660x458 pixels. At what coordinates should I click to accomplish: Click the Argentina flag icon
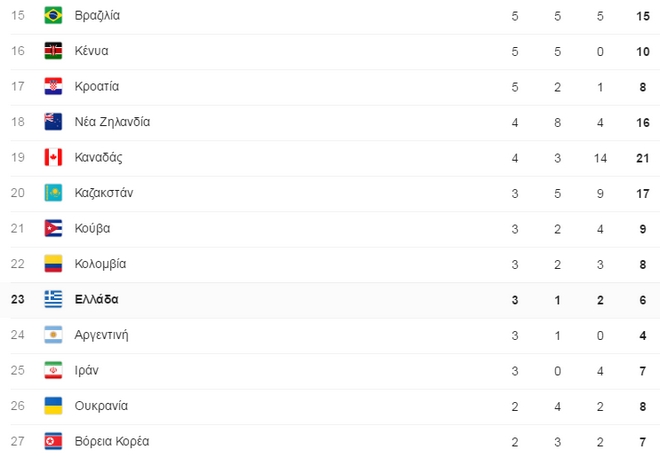pyautogui.click(x=54, y=335)
